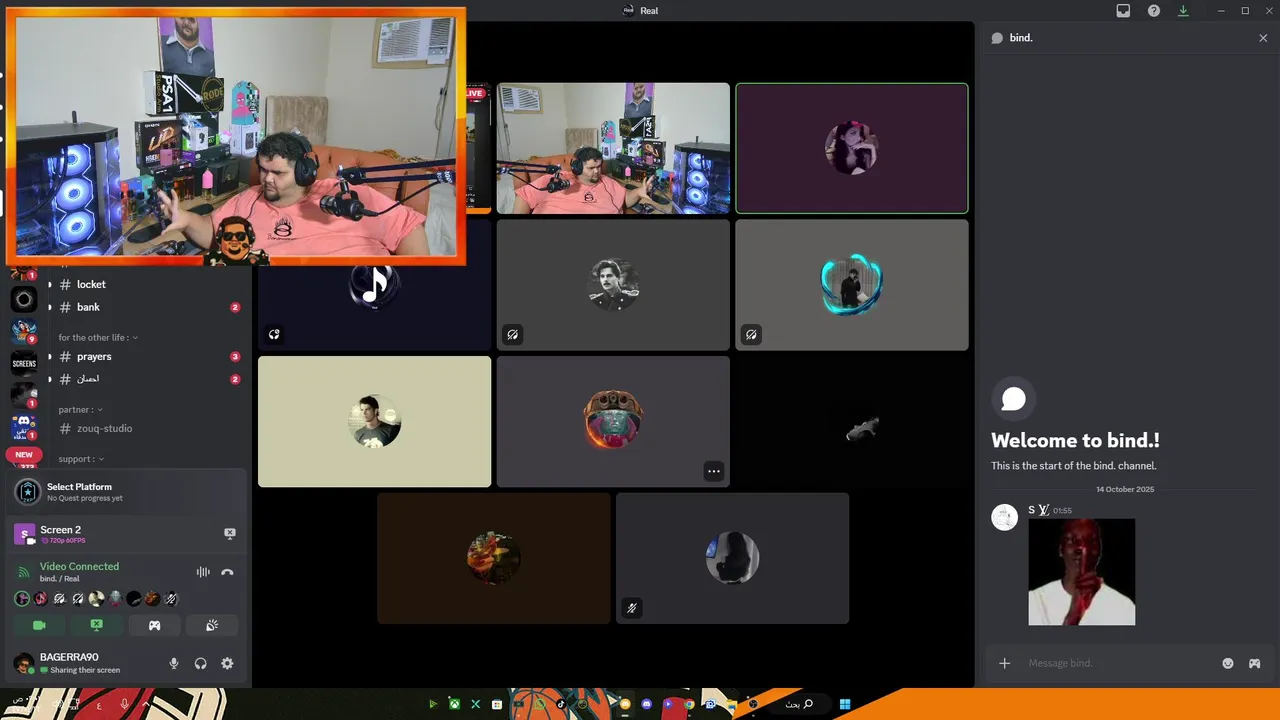Open Google Chrome from the taskbar
The height and width of the screenshot is (720, 1280).
pyautogui.click(x=689, y=704)
